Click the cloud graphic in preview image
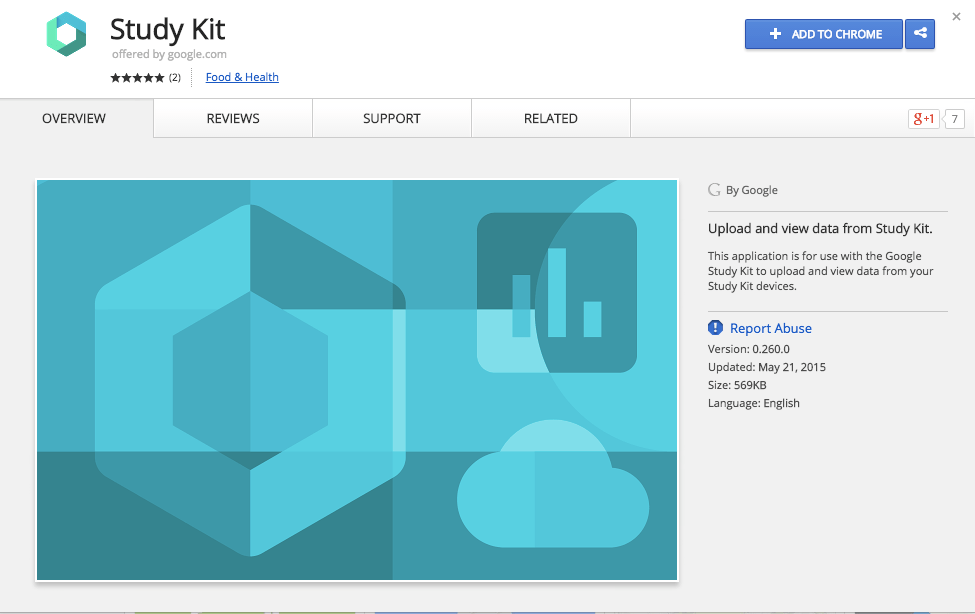 (x=553, y=488)
